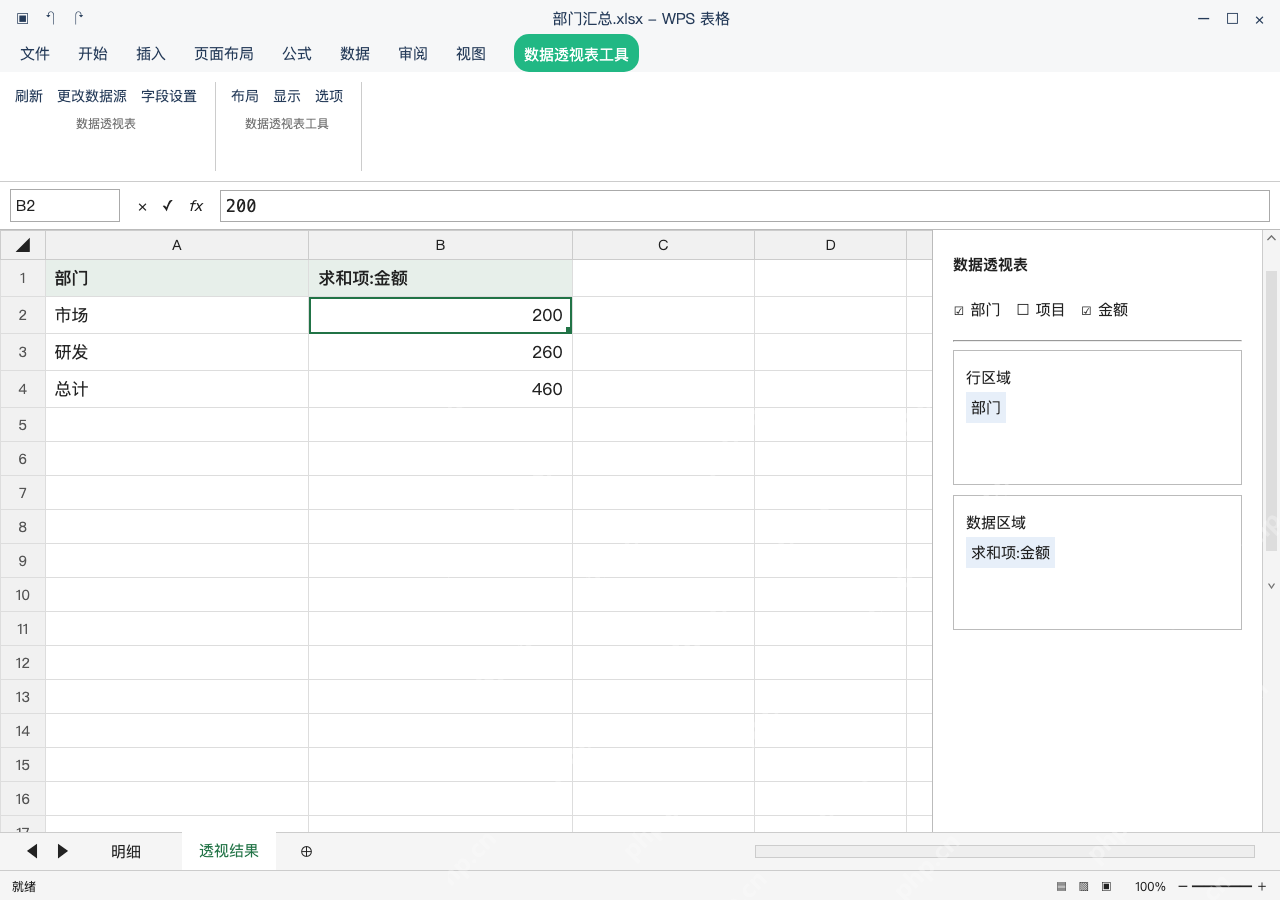Open the 文件 menu

click(35, 54)
